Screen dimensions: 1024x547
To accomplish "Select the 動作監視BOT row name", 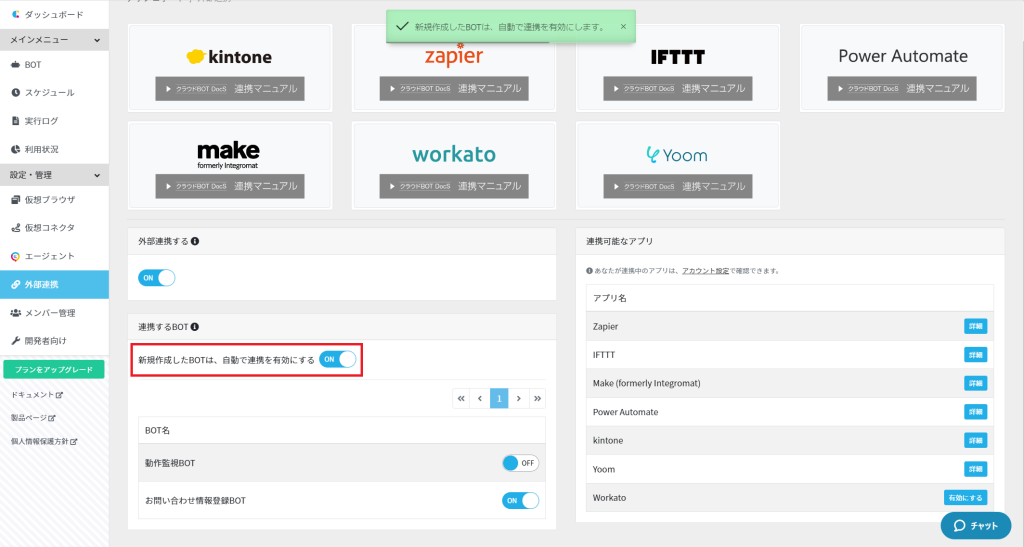I will point(170,463).
